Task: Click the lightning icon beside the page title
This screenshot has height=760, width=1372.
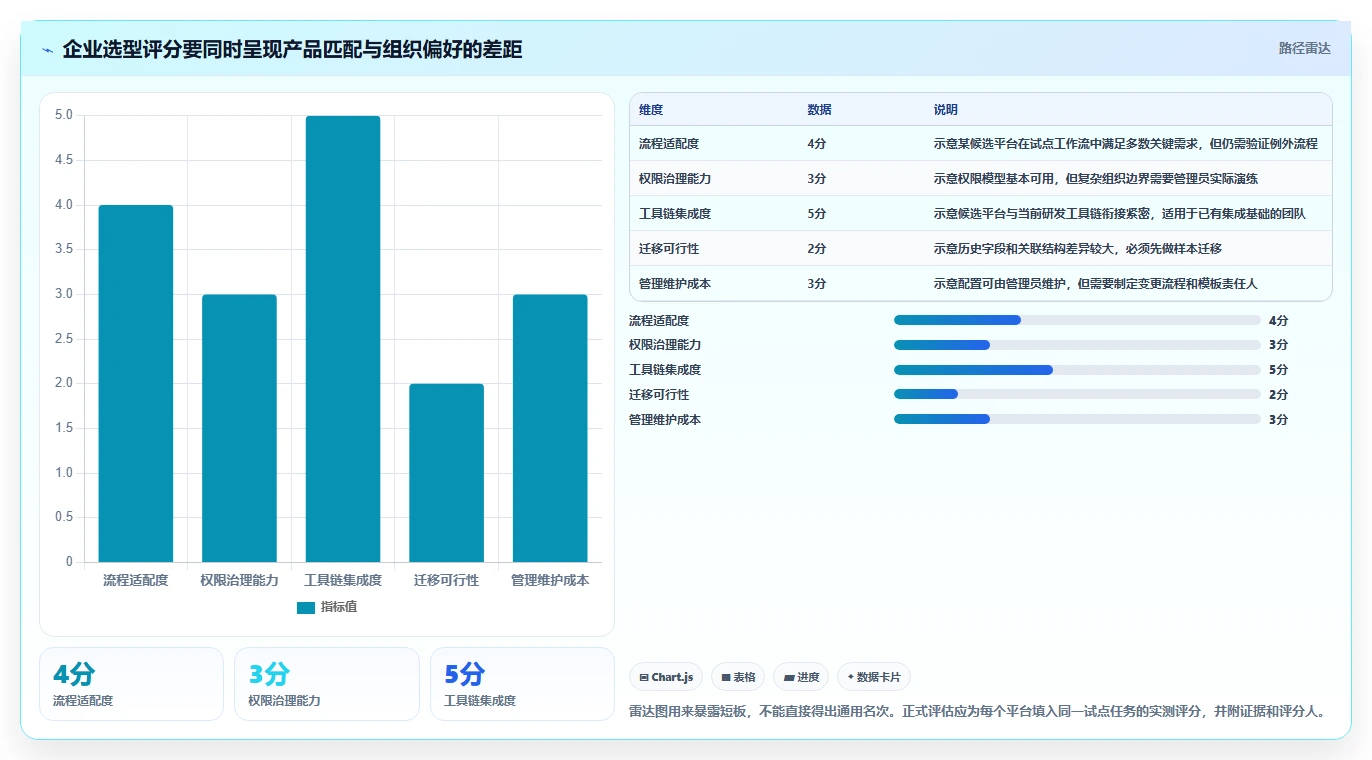Action: 48,50
